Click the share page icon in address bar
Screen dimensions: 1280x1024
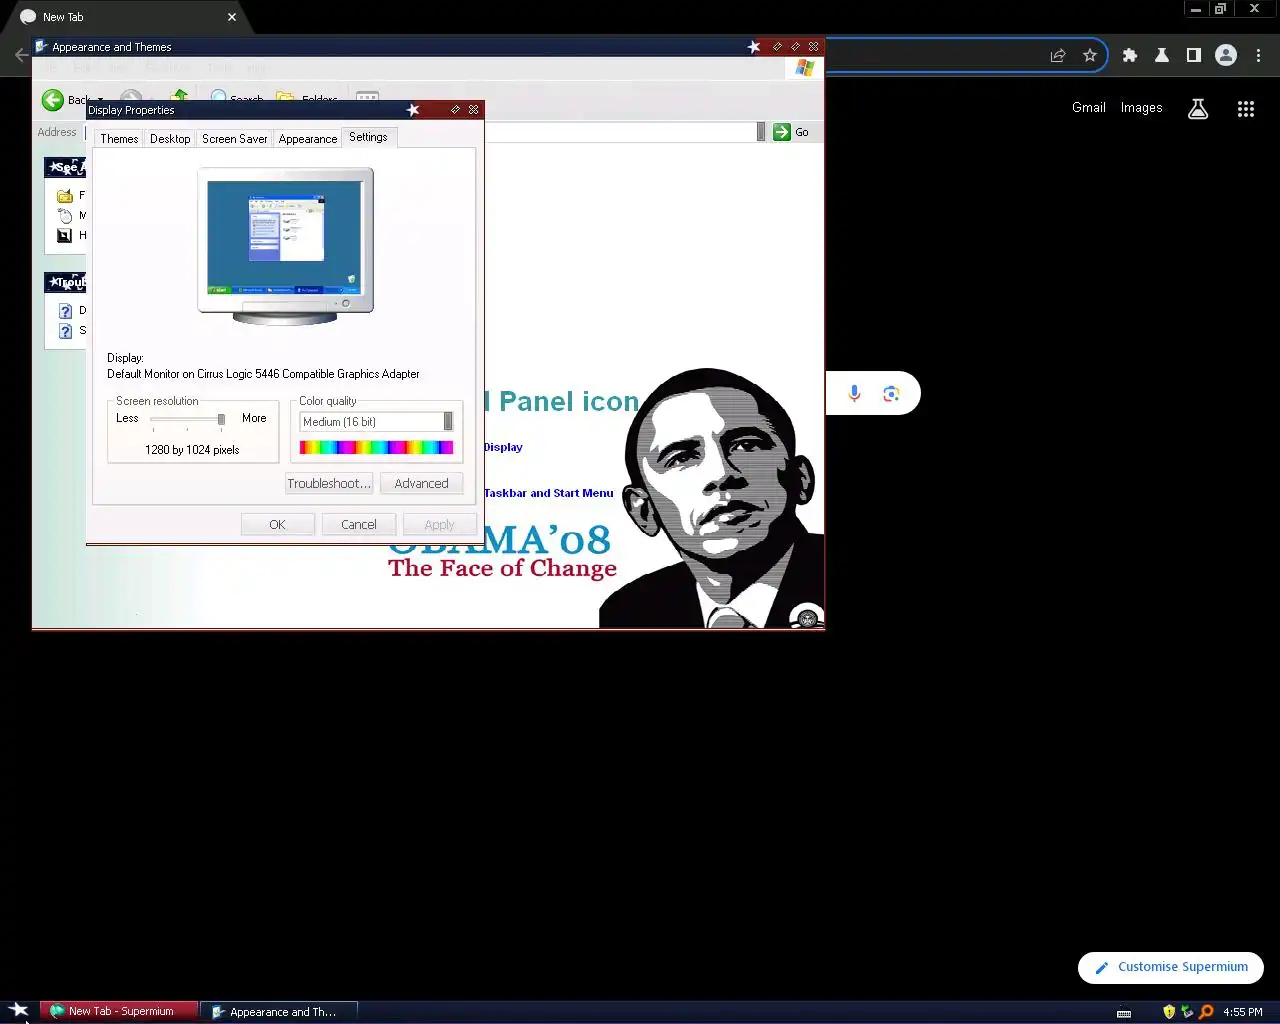click(1058, 56)
